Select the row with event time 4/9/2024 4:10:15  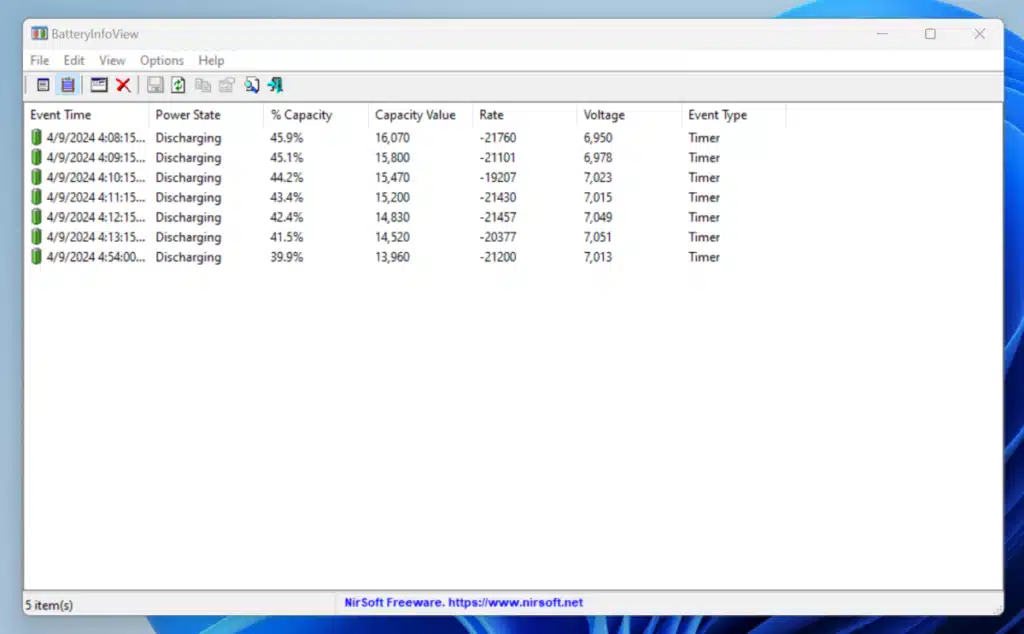click(x=406, y=178)
